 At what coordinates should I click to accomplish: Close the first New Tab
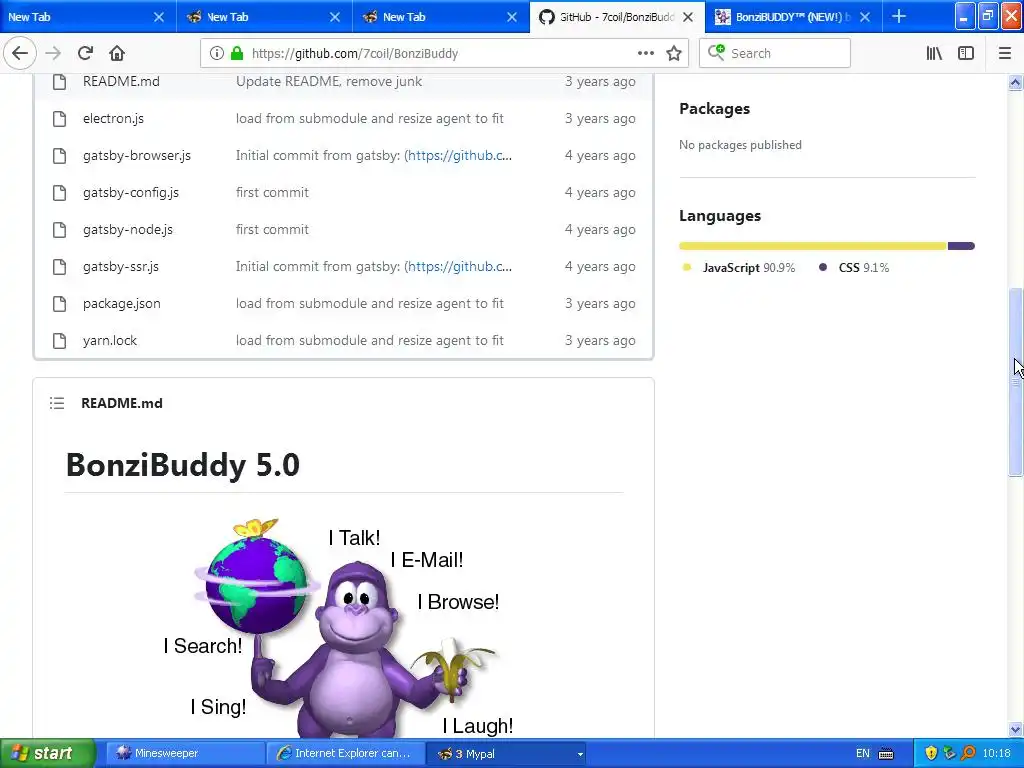tap(159, 17)
